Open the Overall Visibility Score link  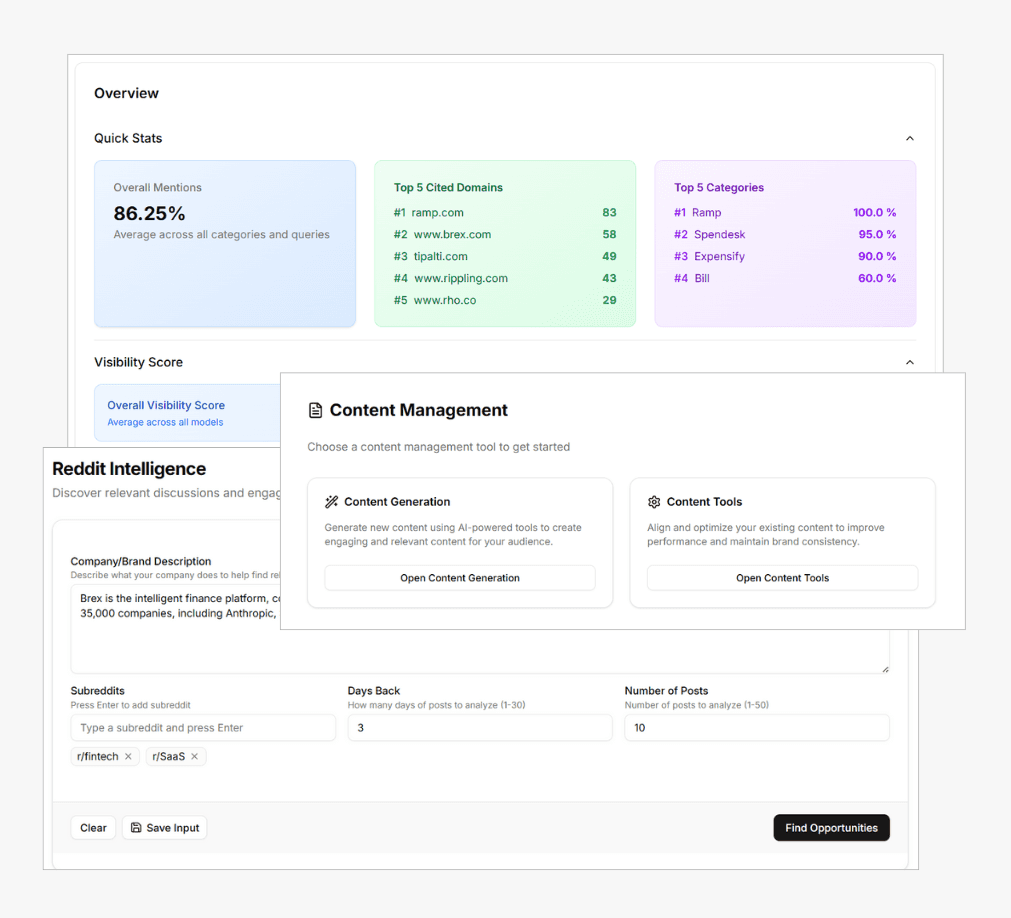pyautogui.click(x=165, y=405)
